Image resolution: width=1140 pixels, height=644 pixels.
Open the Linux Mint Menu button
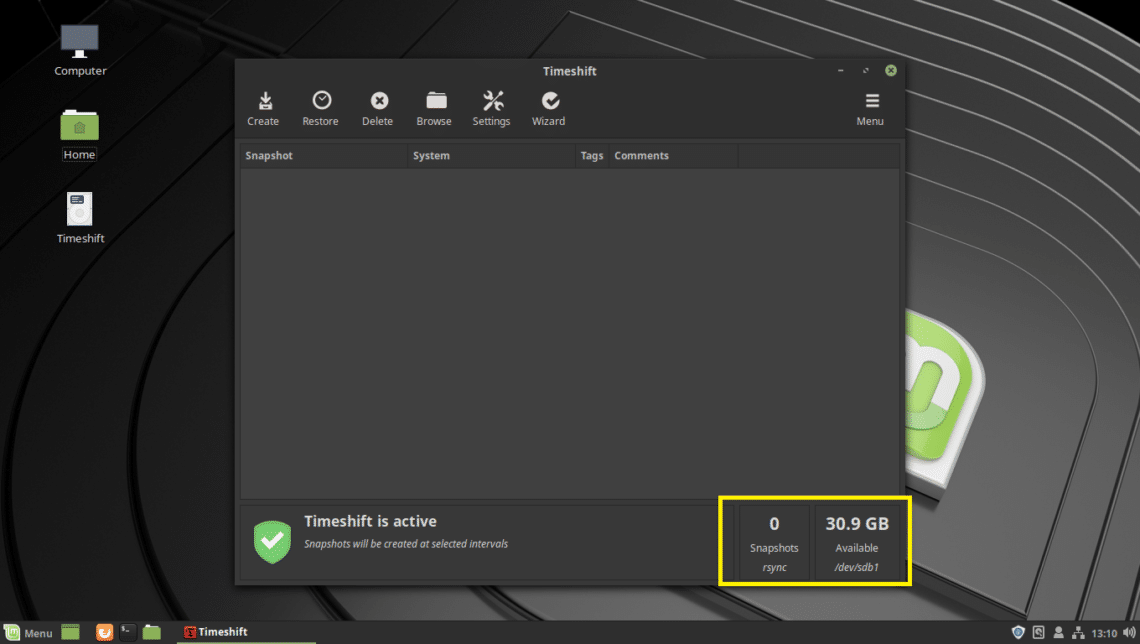coord(28,632)
